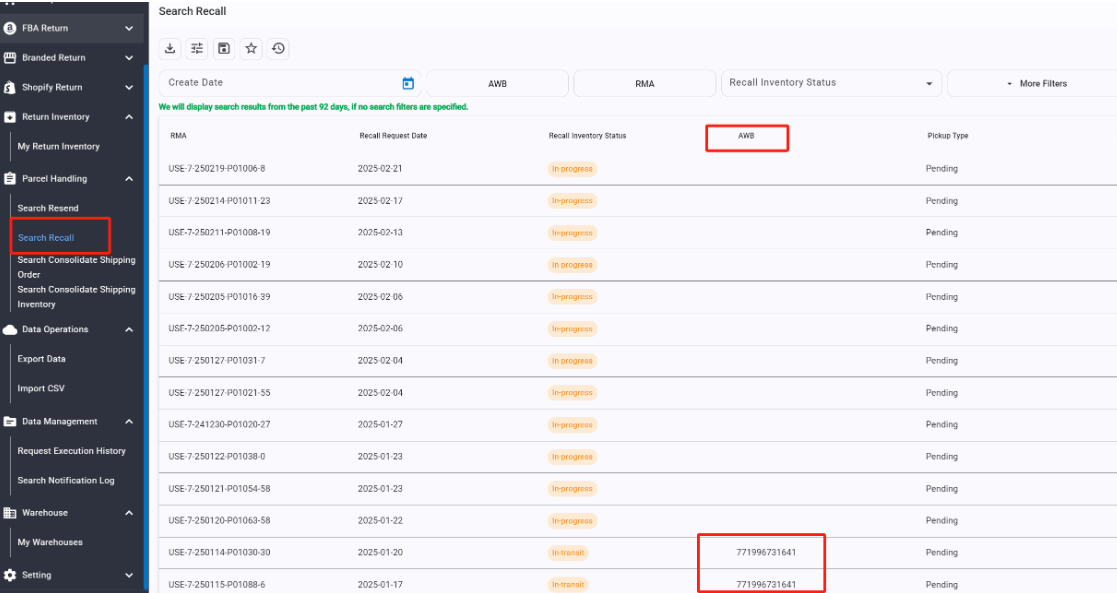Expand the More Filters dropdown

tap(1036, 83)
